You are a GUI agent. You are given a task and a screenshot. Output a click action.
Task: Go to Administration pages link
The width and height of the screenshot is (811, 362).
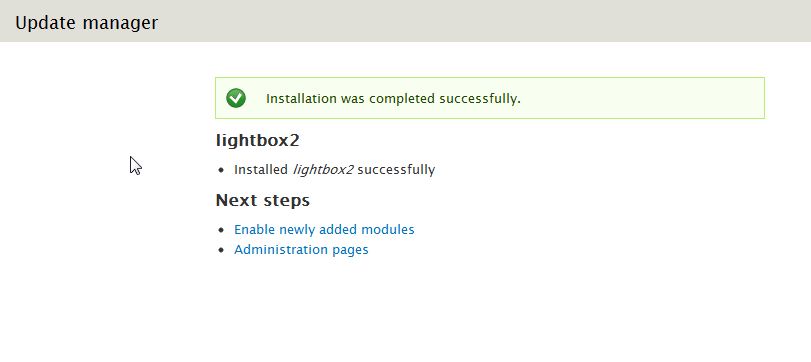[301, 250]
